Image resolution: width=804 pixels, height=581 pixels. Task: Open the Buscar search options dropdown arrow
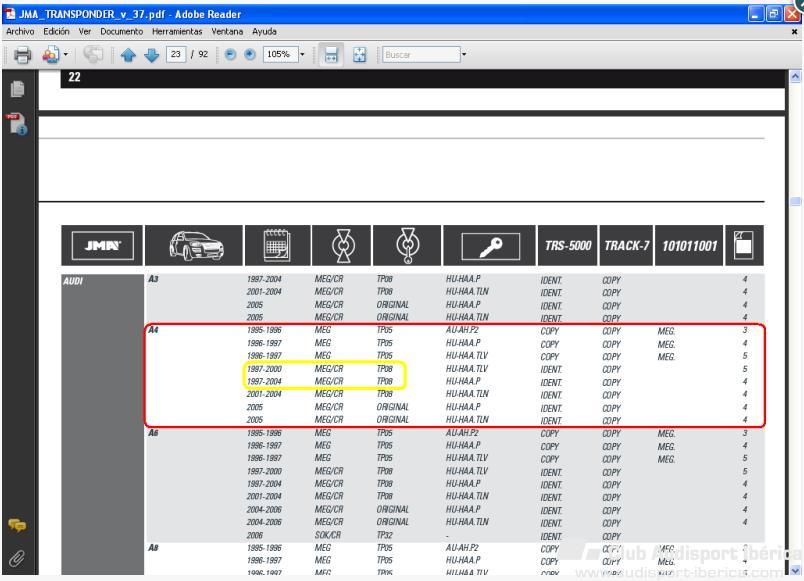coord(464,54)
